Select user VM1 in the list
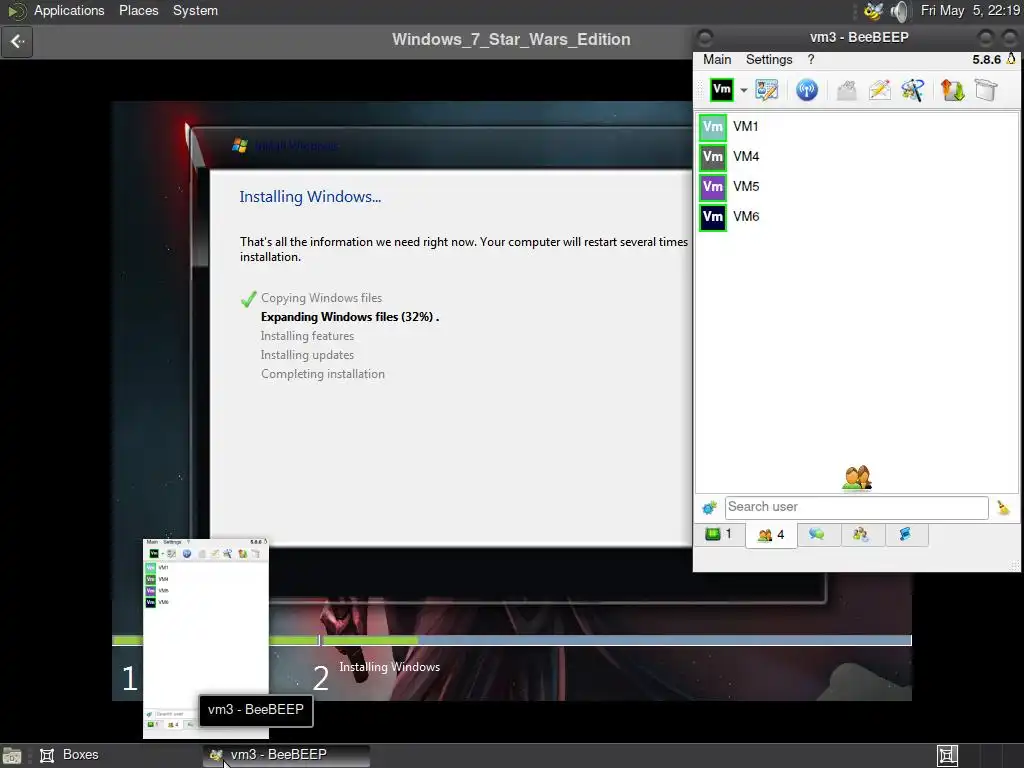Screen dimensions: 1024x768 tap(856, 127)
